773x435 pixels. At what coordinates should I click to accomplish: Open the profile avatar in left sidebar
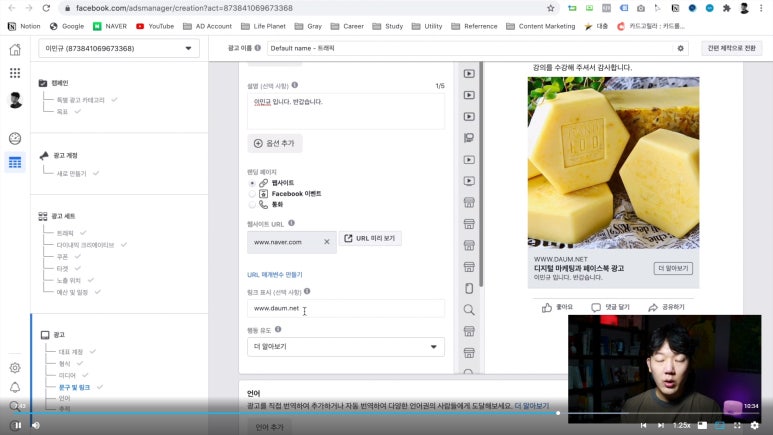15,100
